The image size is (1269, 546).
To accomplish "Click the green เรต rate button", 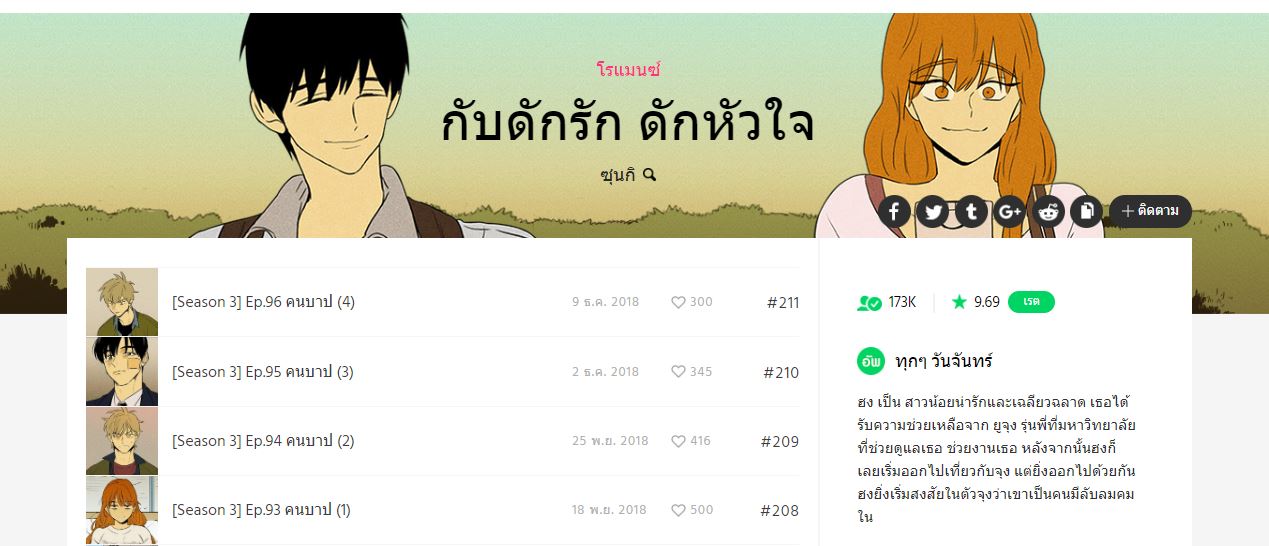I will pos(1031,302).
